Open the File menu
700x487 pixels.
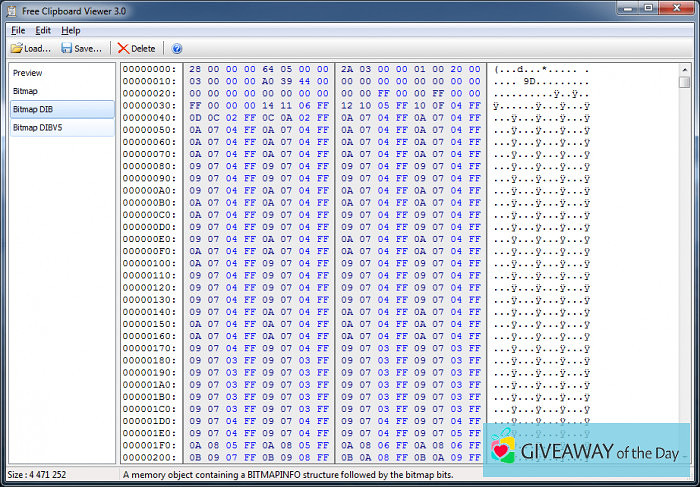pyautogui.click(x=18, y=30)
